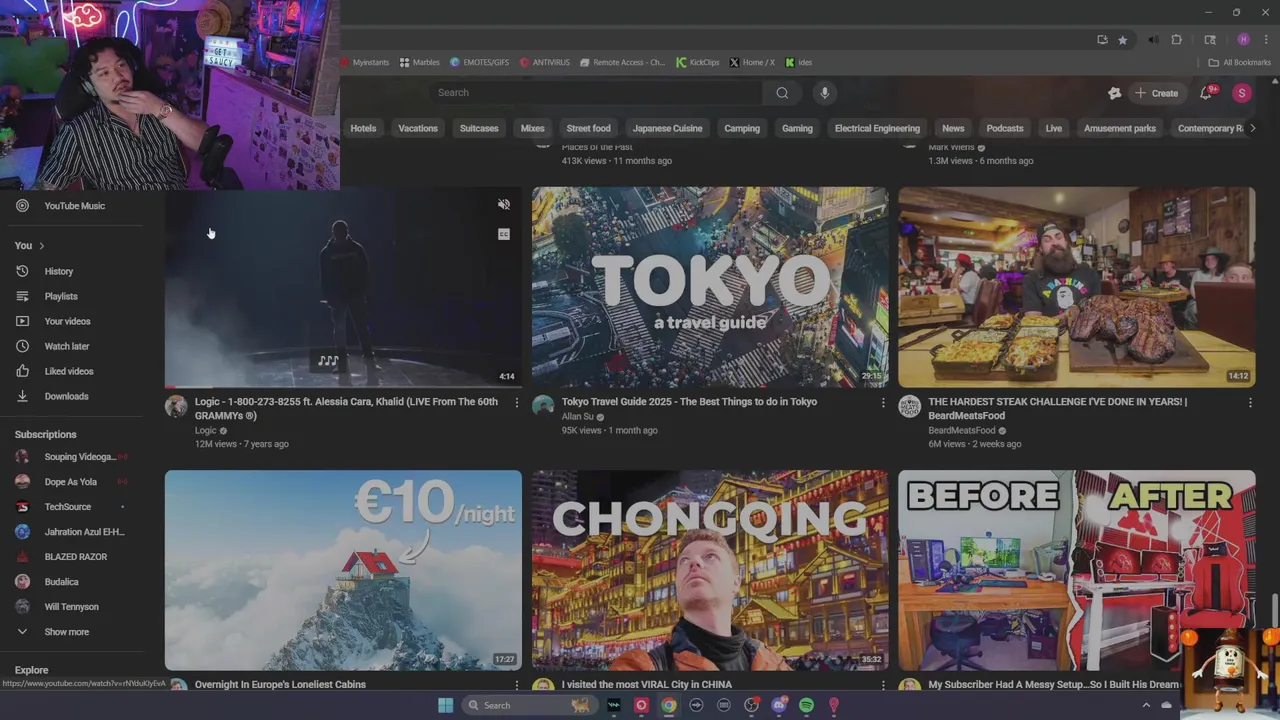Open the YouTube account avatar menu
This screenshot has width=1280, height=720.
pyautogui.click(x=1242, y=93)
